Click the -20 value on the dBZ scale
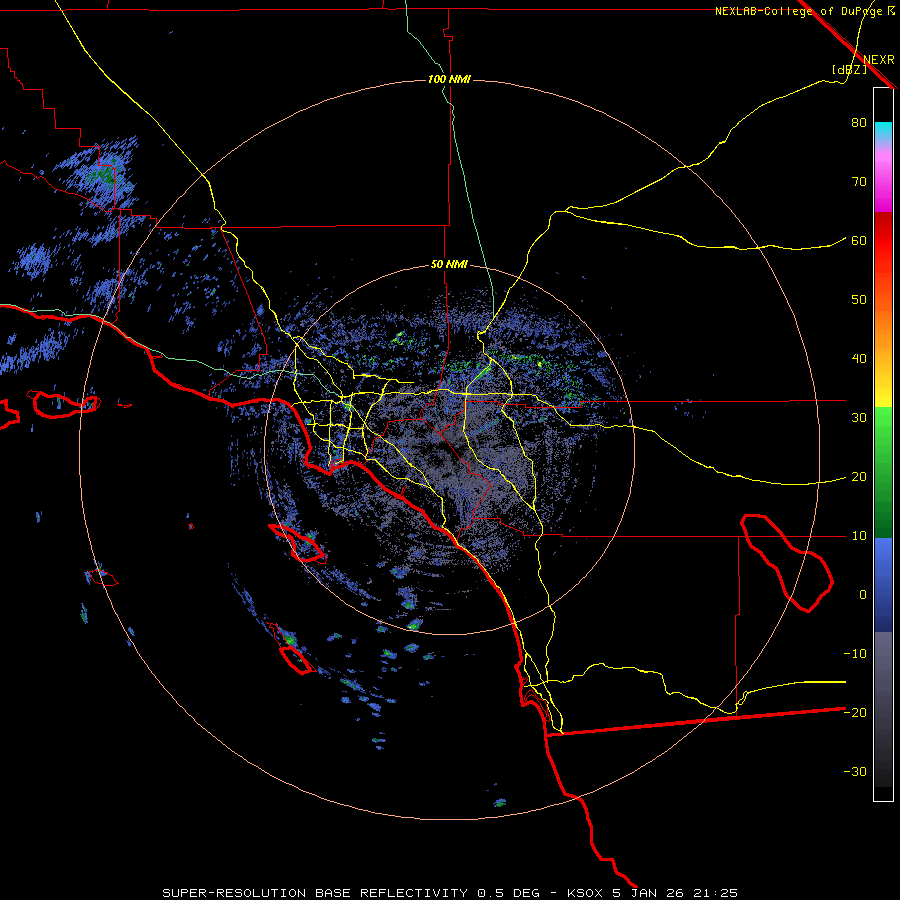This screenshot has width=900, height=900. (x=855, y=712)
